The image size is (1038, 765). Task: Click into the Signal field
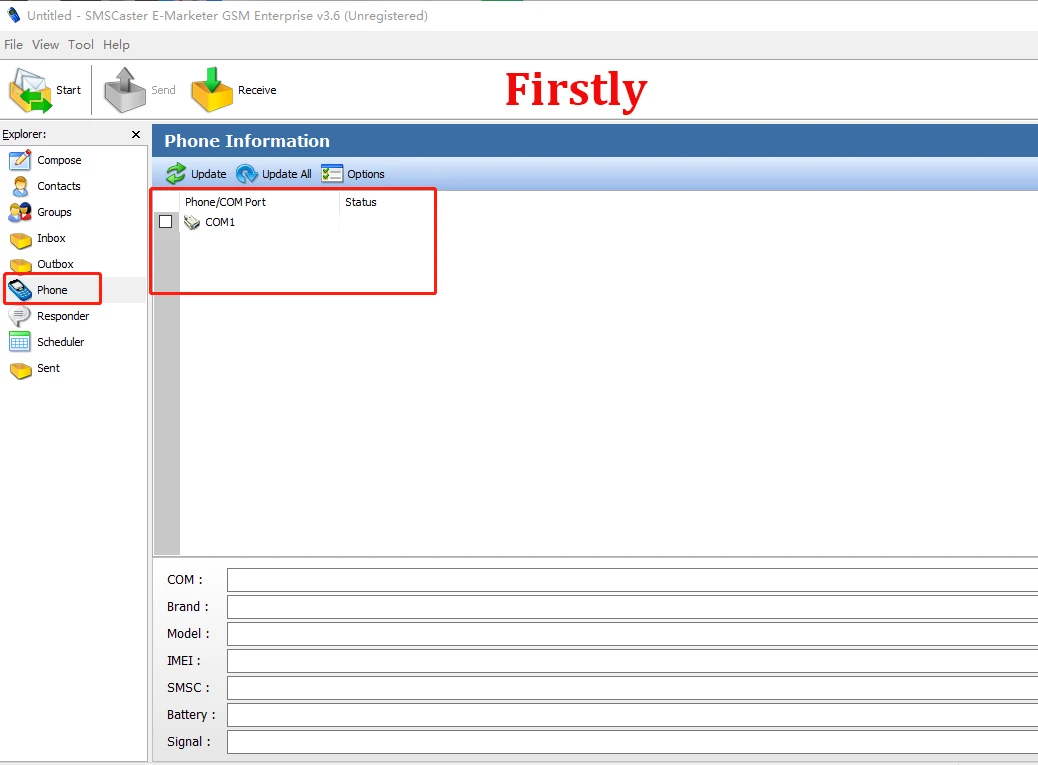pyautogui.click(x=632, y=742)
